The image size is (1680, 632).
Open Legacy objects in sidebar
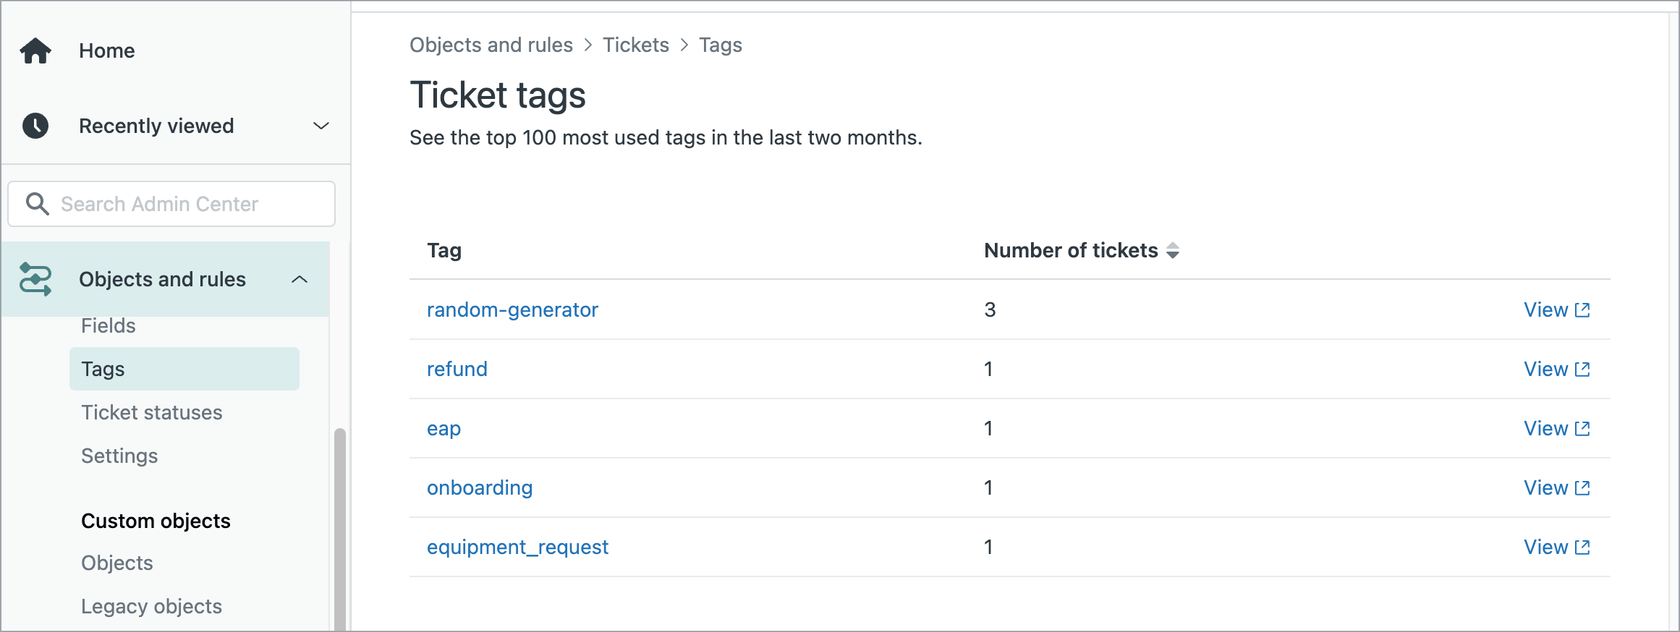[x=152, y=606]
